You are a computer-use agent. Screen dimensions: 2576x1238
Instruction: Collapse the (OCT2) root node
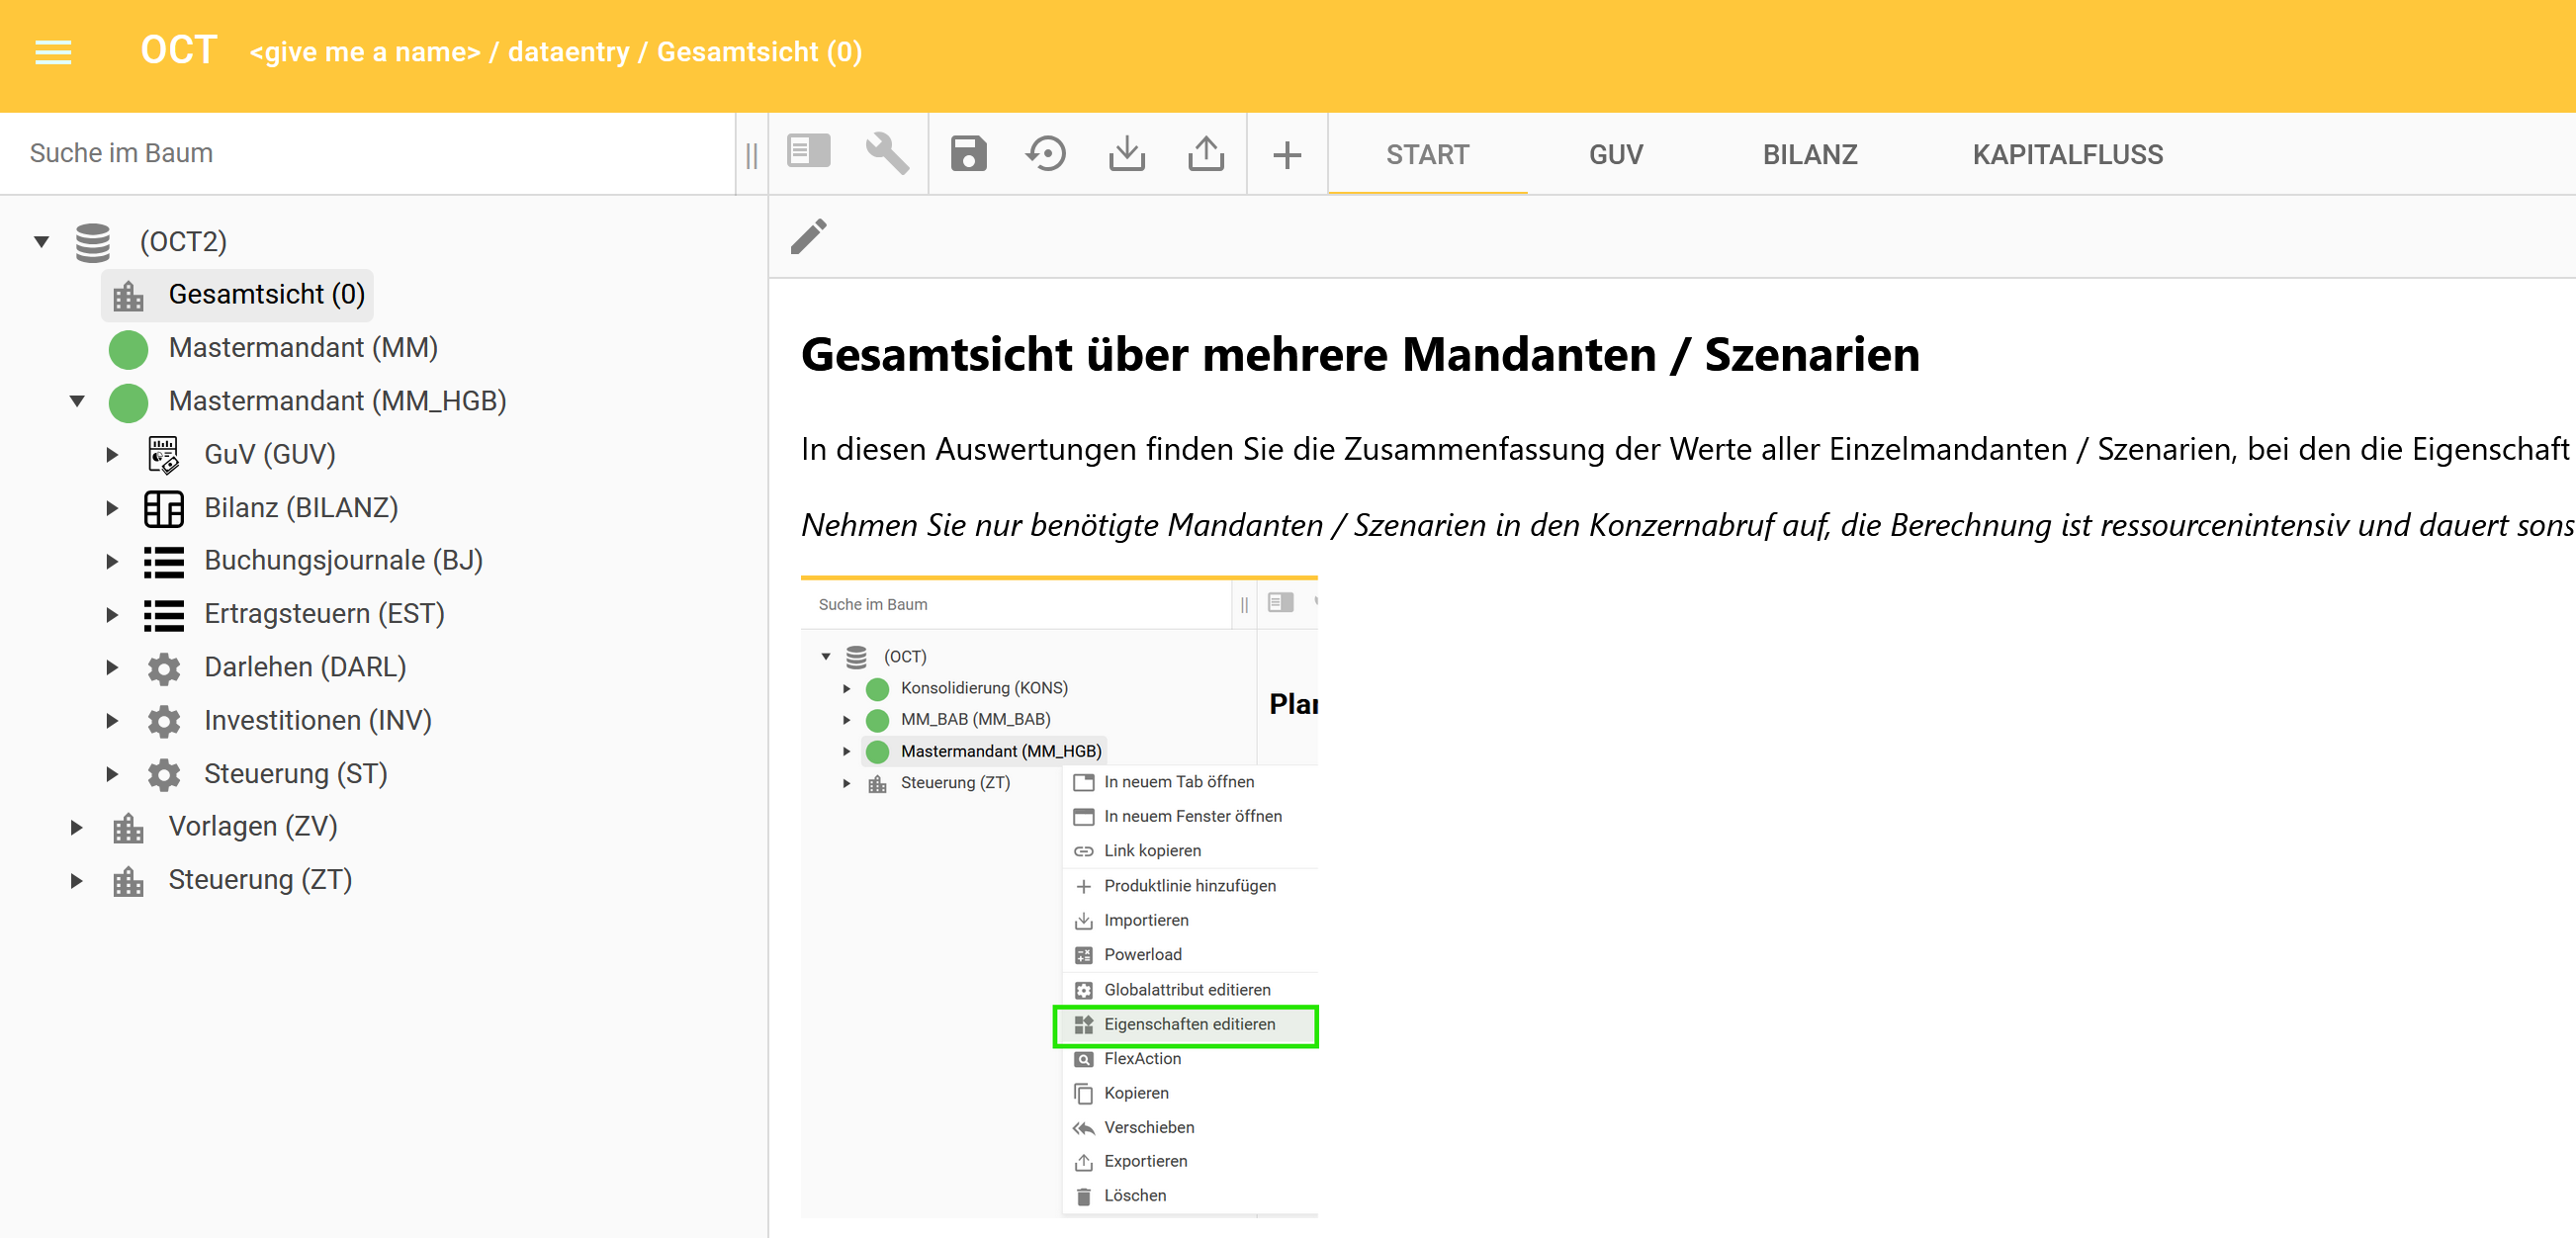coord(40,241)
